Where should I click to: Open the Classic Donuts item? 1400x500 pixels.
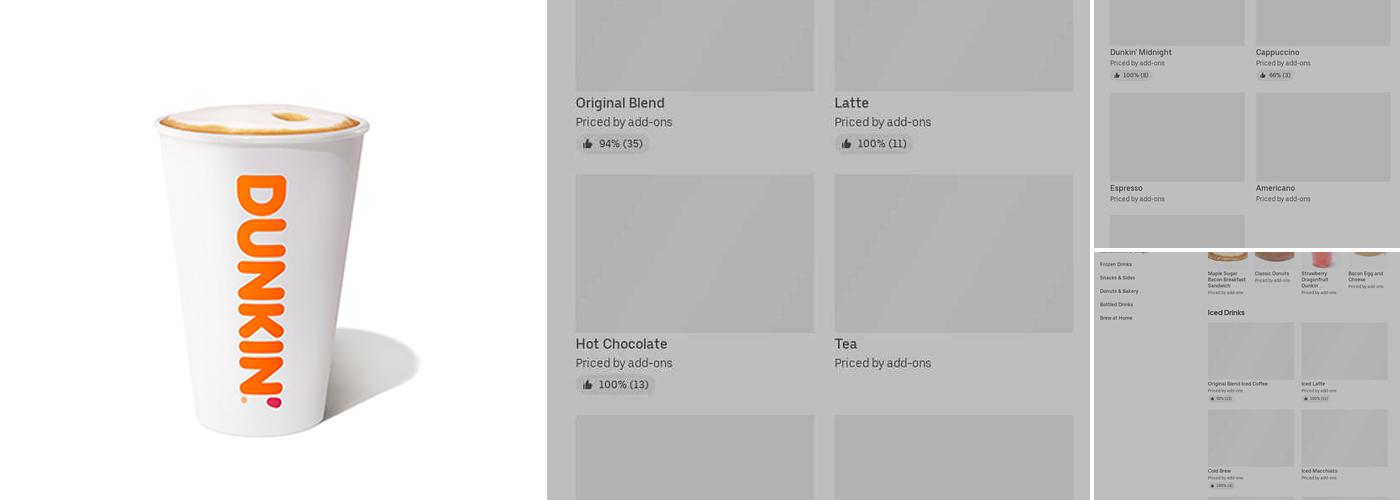coord(1272,273)
